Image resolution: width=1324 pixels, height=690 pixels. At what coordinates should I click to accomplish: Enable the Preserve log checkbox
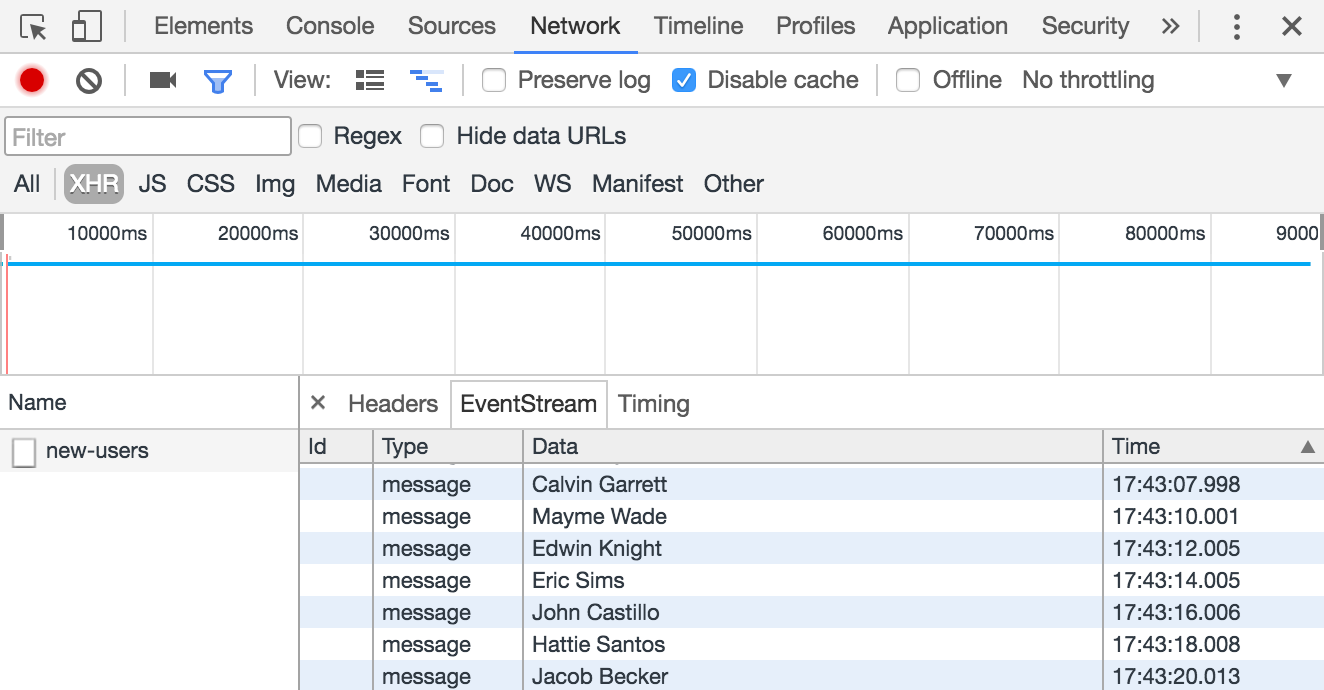pyautogui.click(x=494, y=81)
